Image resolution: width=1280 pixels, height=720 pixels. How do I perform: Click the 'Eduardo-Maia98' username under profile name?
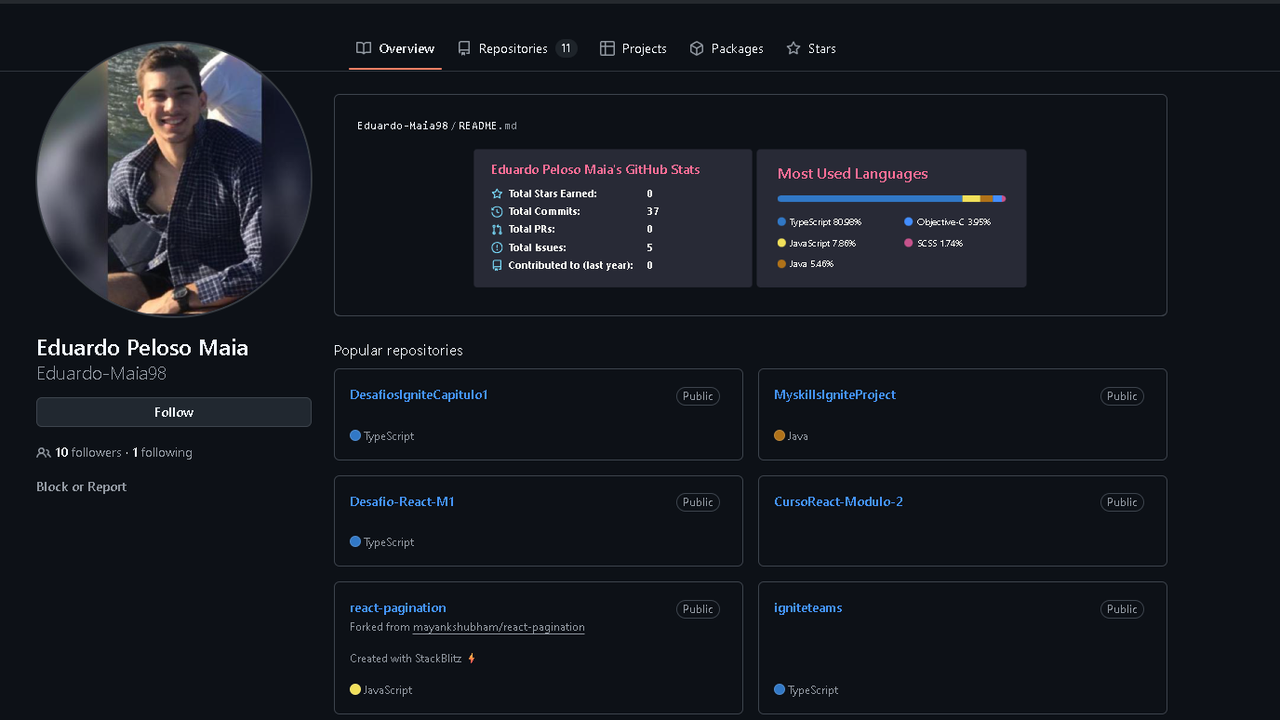coord(101,373)
